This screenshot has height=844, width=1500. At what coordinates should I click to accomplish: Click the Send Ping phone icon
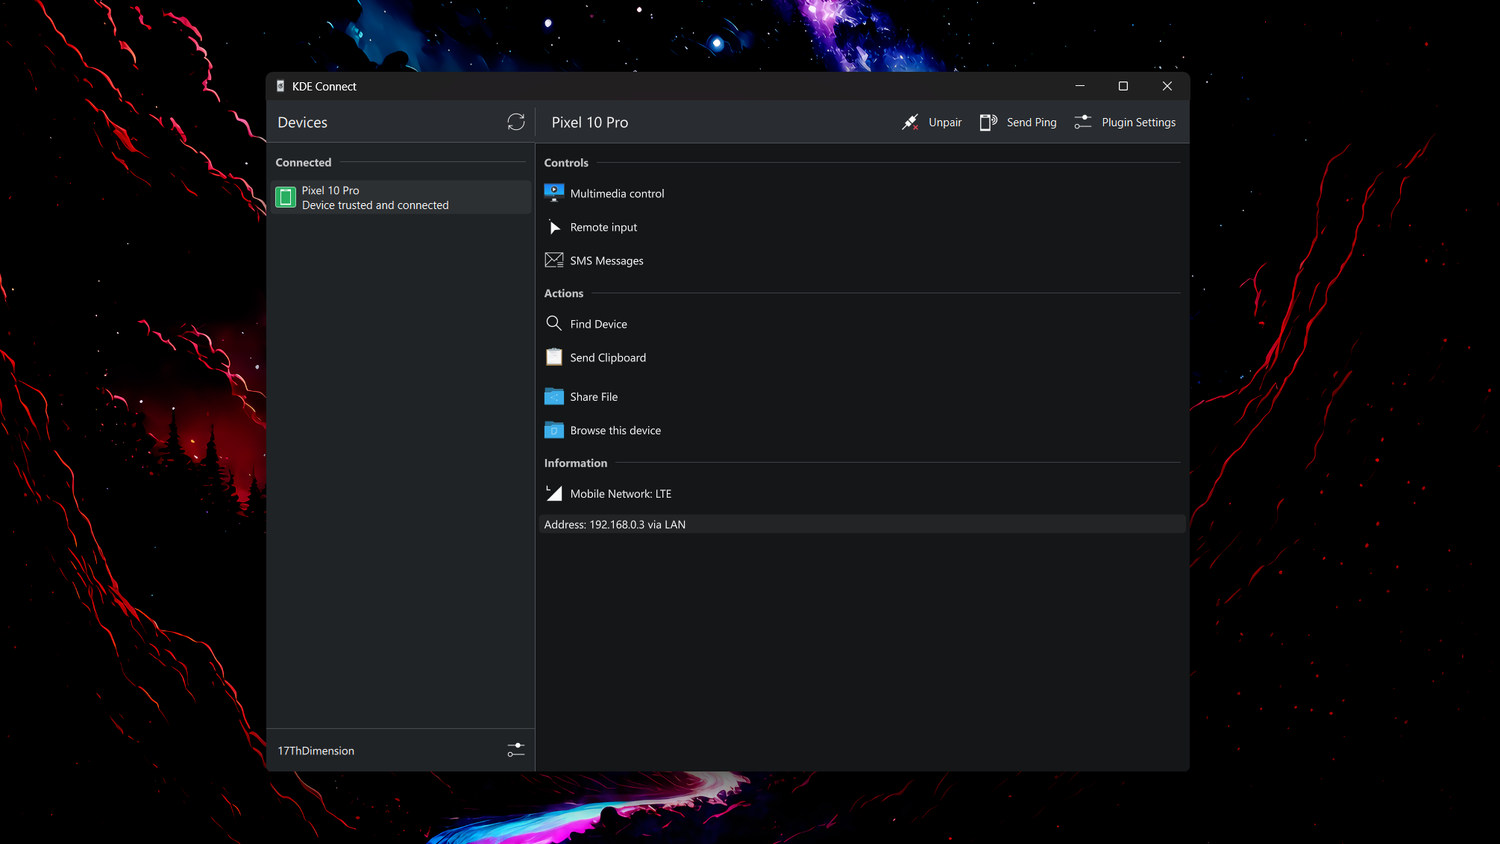(x=988, y=122)
